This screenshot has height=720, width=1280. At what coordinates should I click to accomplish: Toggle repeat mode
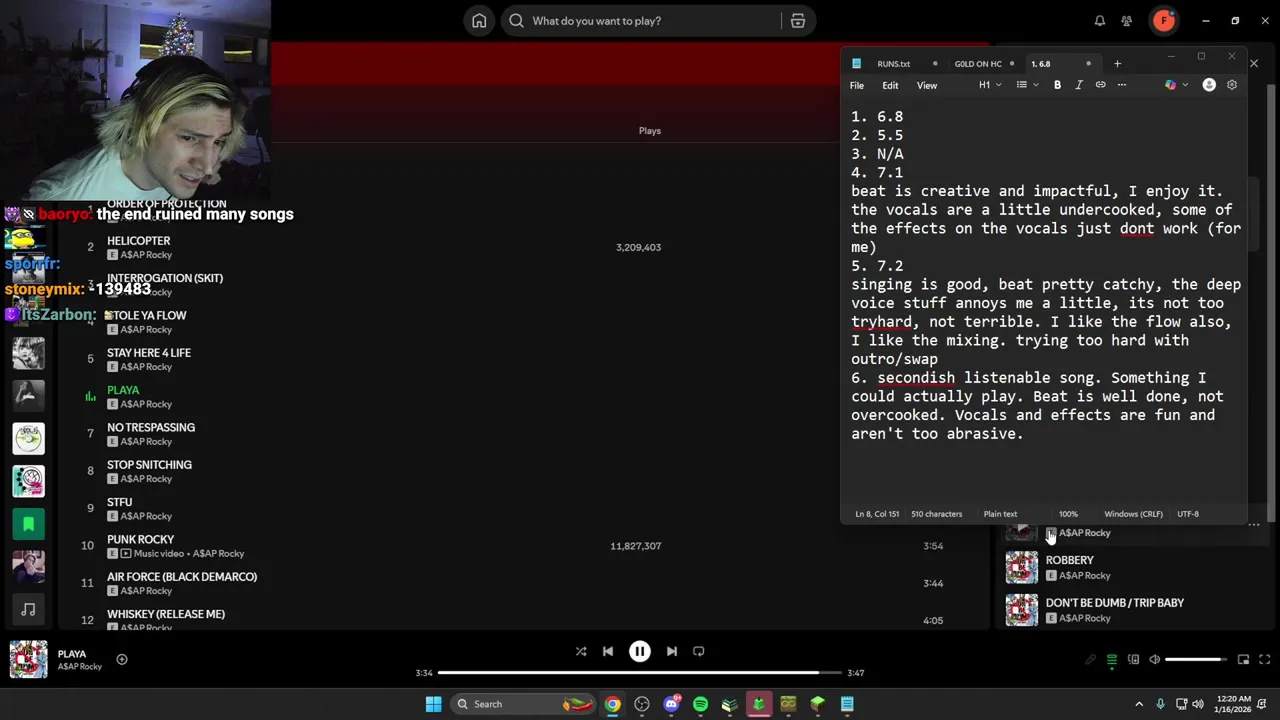[x=699, y=651]
